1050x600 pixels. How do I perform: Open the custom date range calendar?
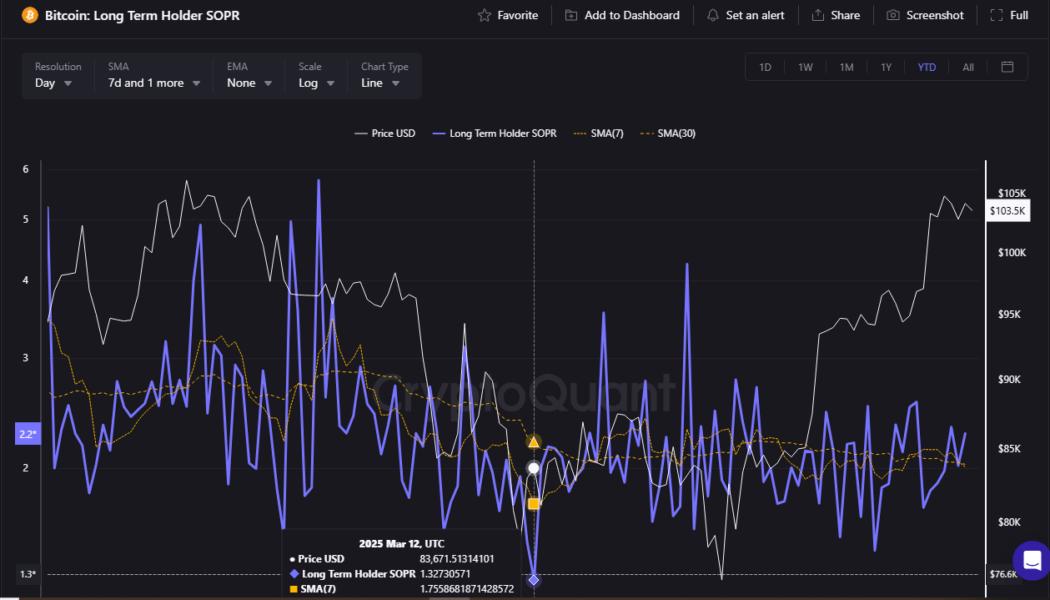(x=1008, y=66)
